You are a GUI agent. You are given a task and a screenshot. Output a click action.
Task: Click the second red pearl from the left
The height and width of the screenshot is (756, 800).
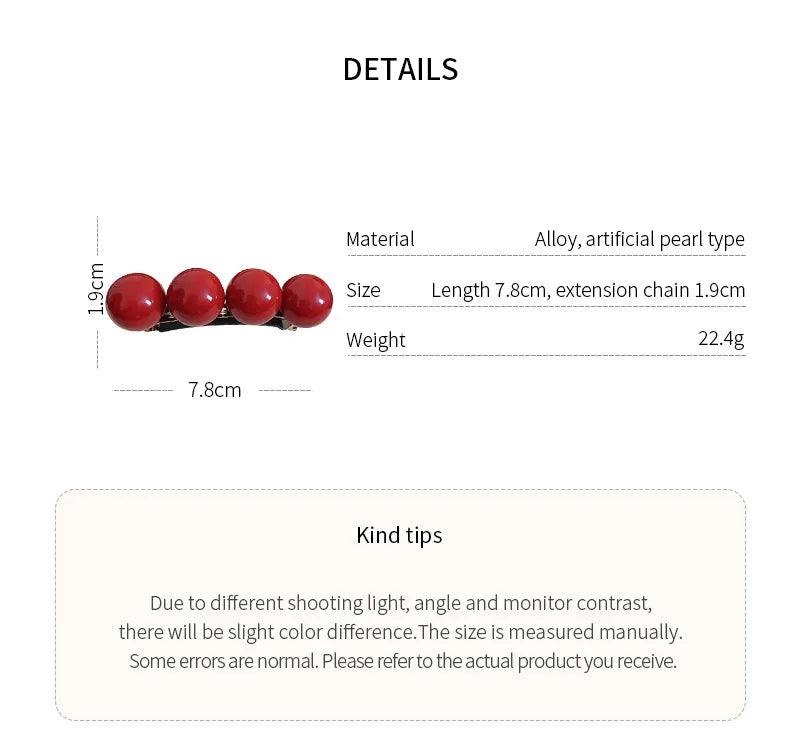click(195, 296)
